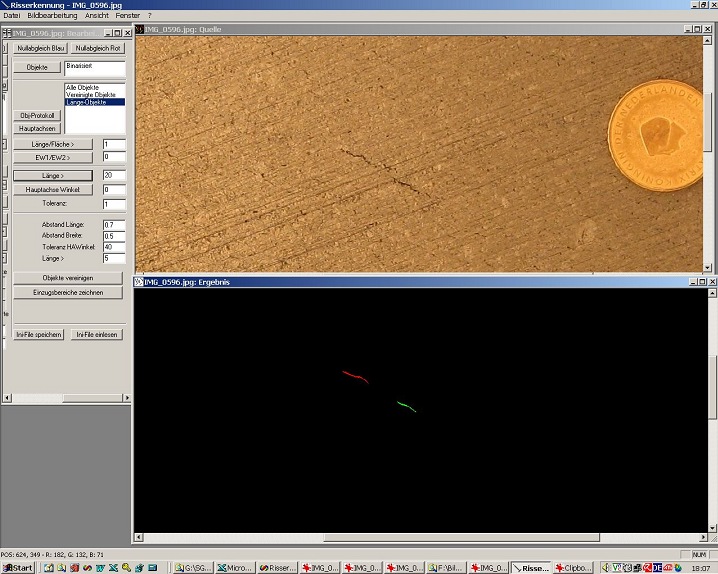The width and height of the screenshot is (718, 574).
Task: Click the Ergebnis window scroll-down arrow
Action: tap(712, 528)
